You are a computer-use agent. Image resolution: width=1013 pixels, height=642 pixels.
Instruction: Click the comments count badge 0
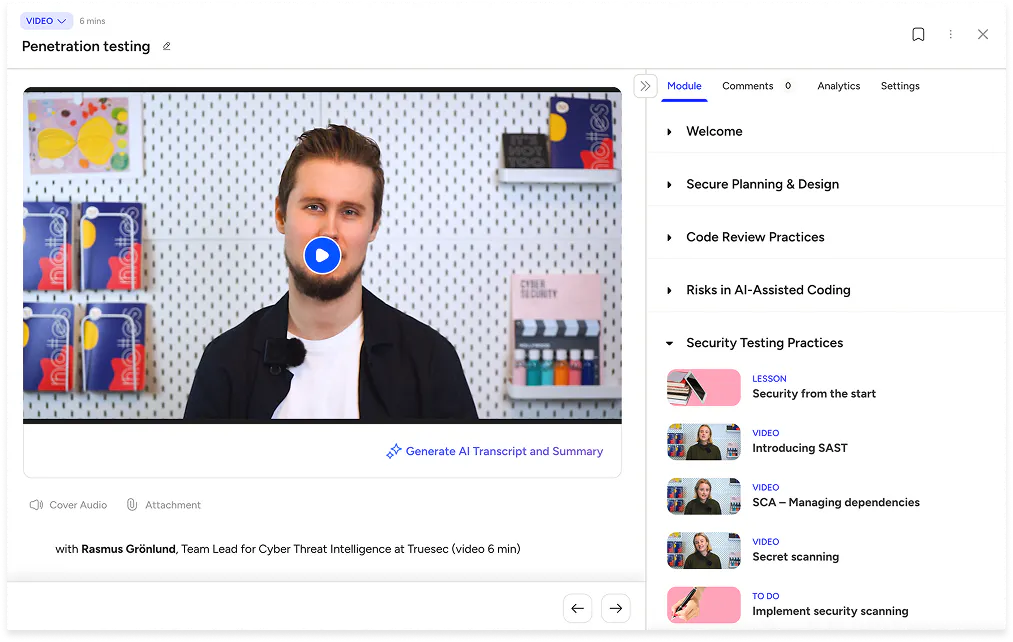788,86
